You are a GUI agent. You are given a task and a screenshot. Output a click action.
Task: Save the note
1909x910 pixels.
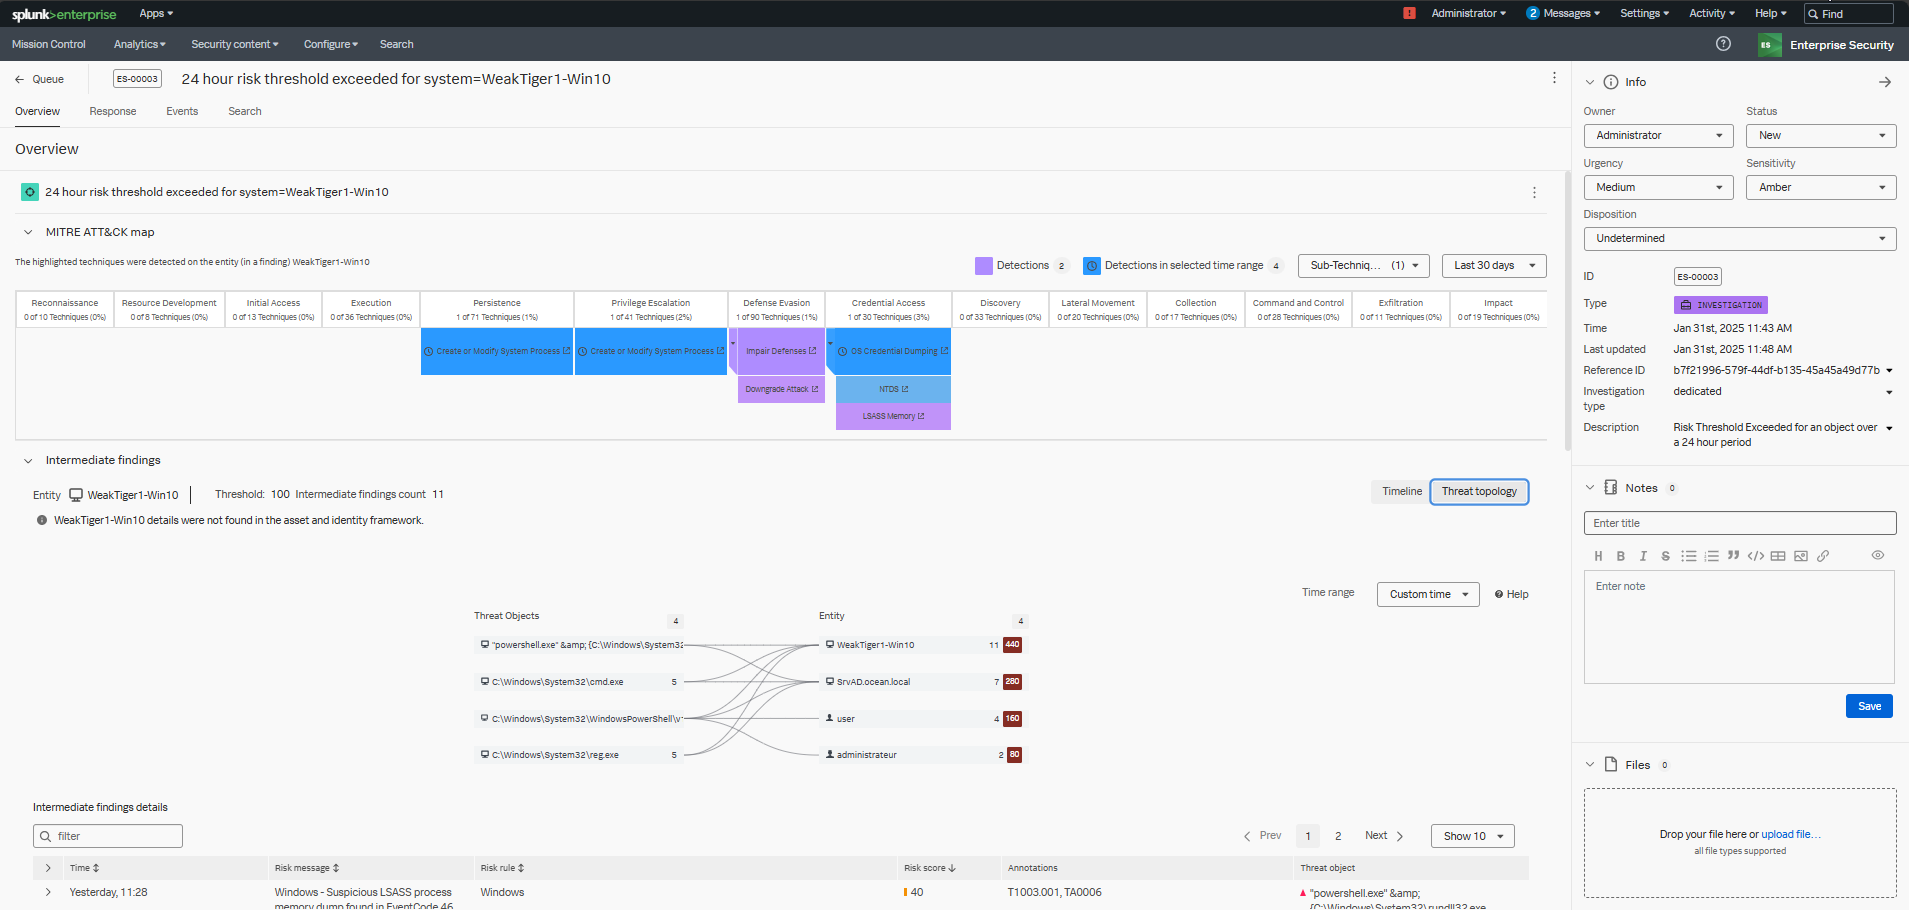pos(1869,706)
